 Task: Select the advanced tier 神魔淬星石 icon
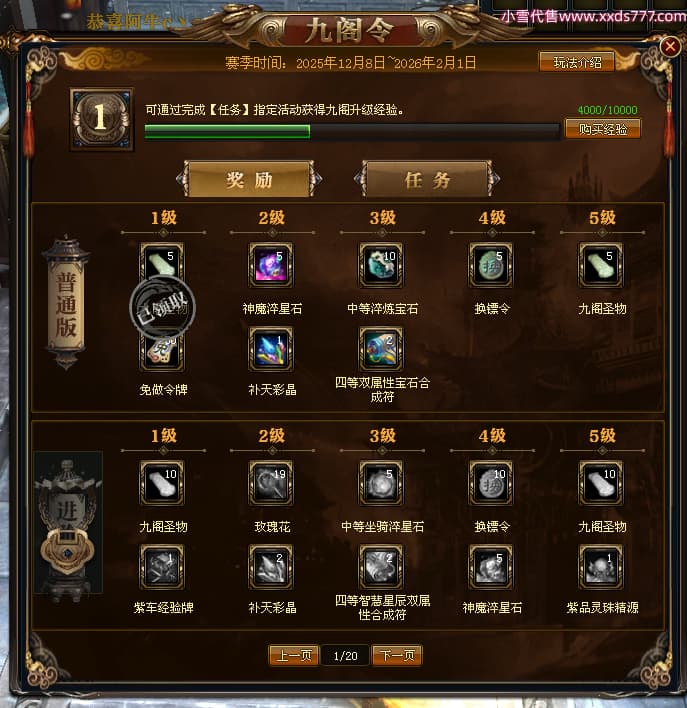click(x=491, y=567)
